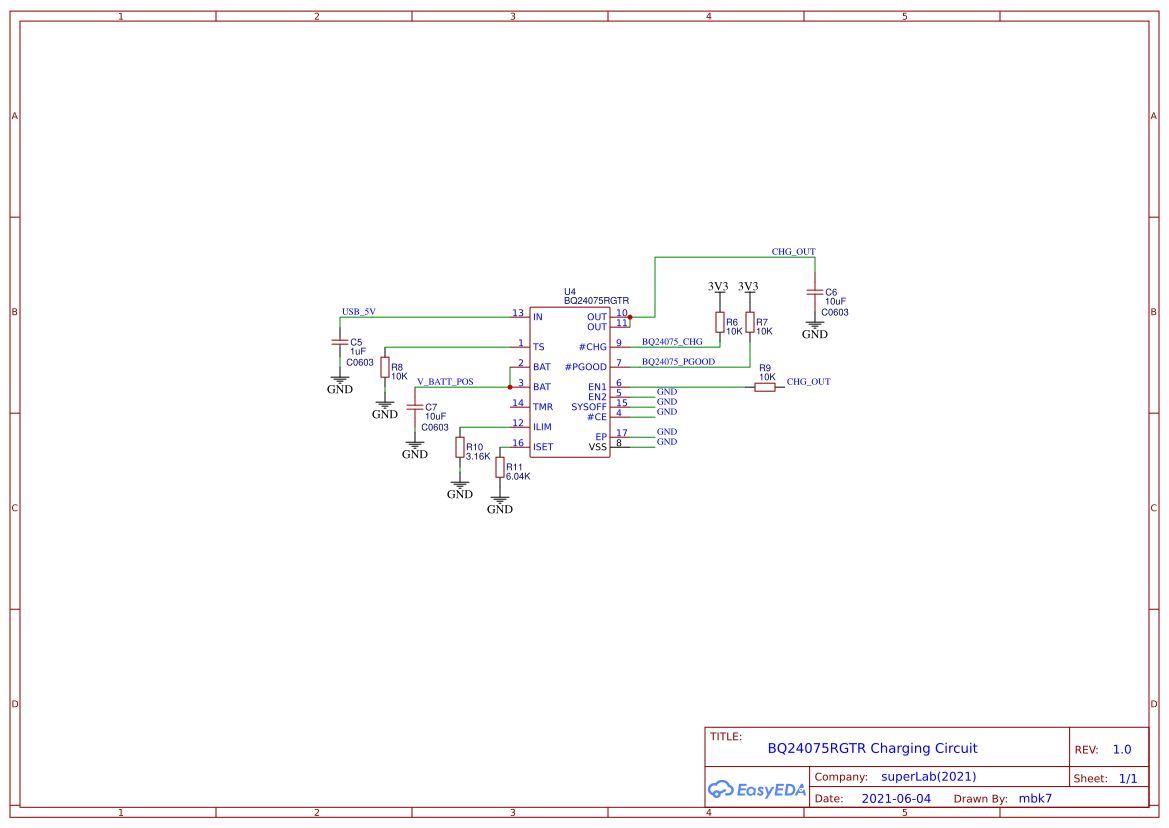Click the 3V3 power label above R6
Image resolution: width=1169 pixels, height=828 pixels.
718,285
